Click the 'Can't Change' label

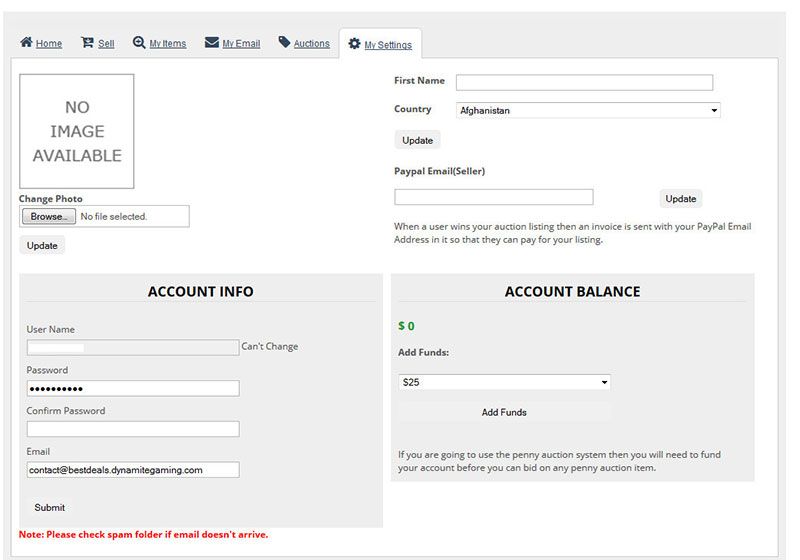[x=269, y=346]
